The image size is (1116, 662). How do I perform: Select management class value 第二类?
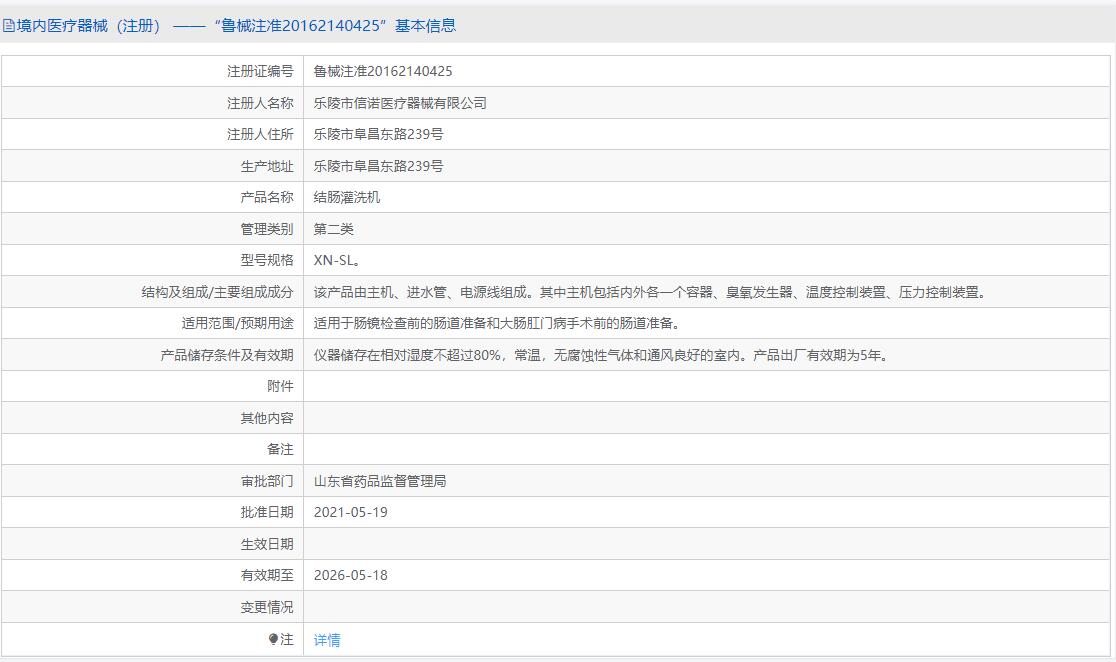(334, 229)
